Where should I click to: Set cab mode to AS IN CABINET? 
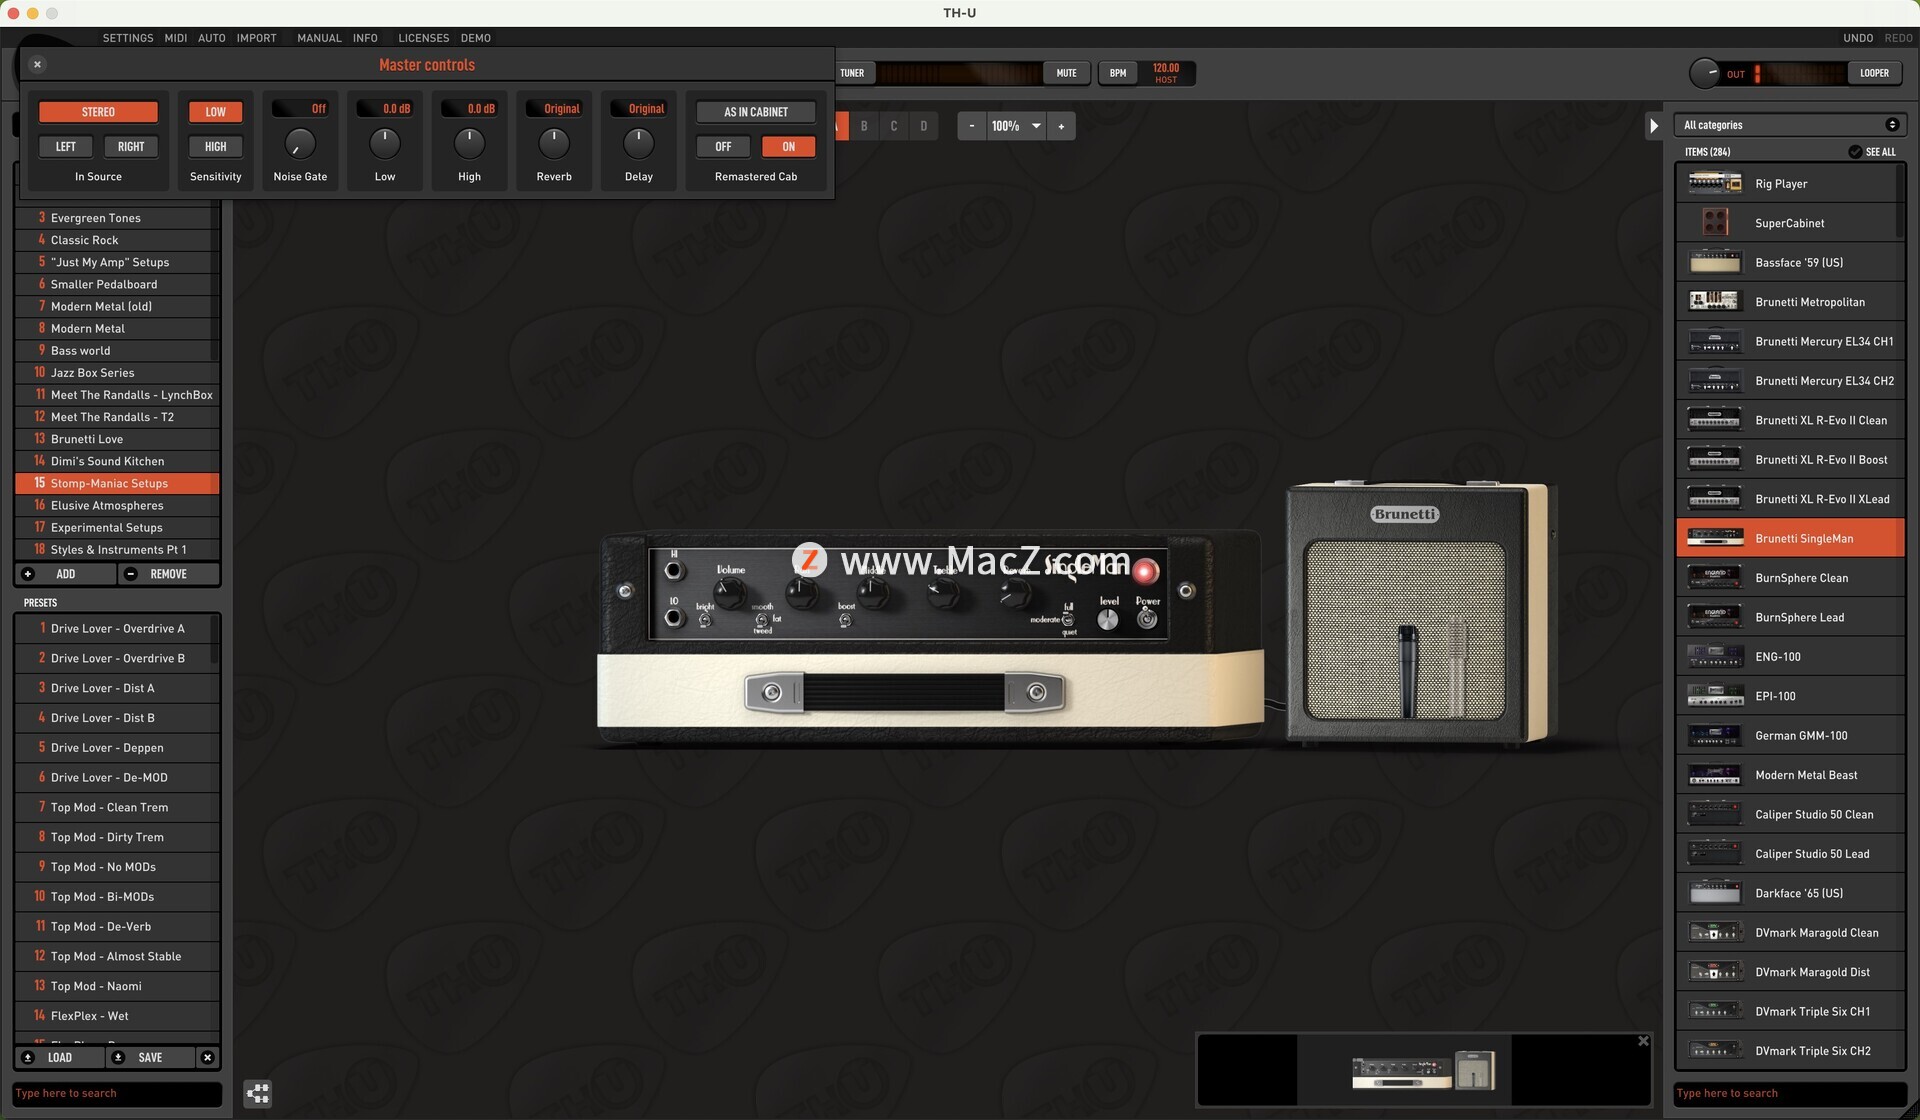pyautogui.click(x=755, y=112)
